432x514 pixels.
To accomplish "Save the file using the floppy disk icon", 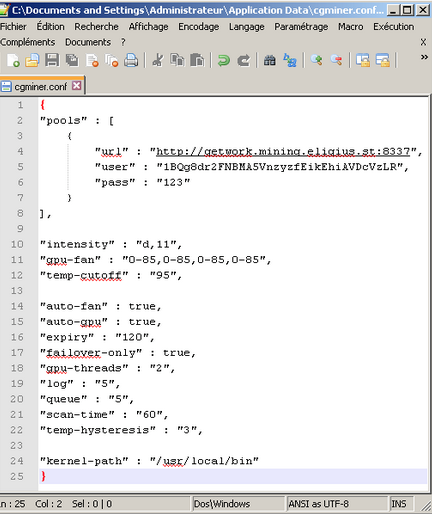I will [52, 60].
